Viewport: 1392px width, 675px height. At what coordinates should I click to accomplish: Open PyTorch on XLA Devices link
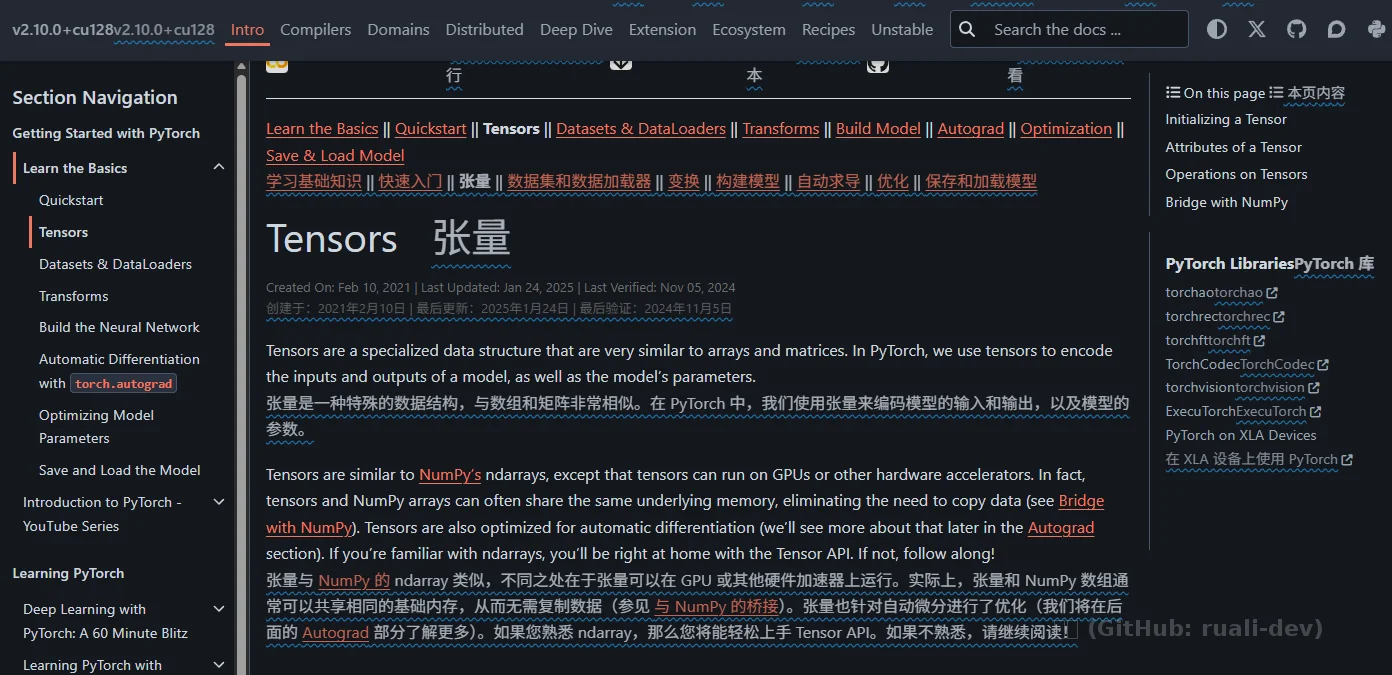pyautogui.click(x=1241, y=436)
